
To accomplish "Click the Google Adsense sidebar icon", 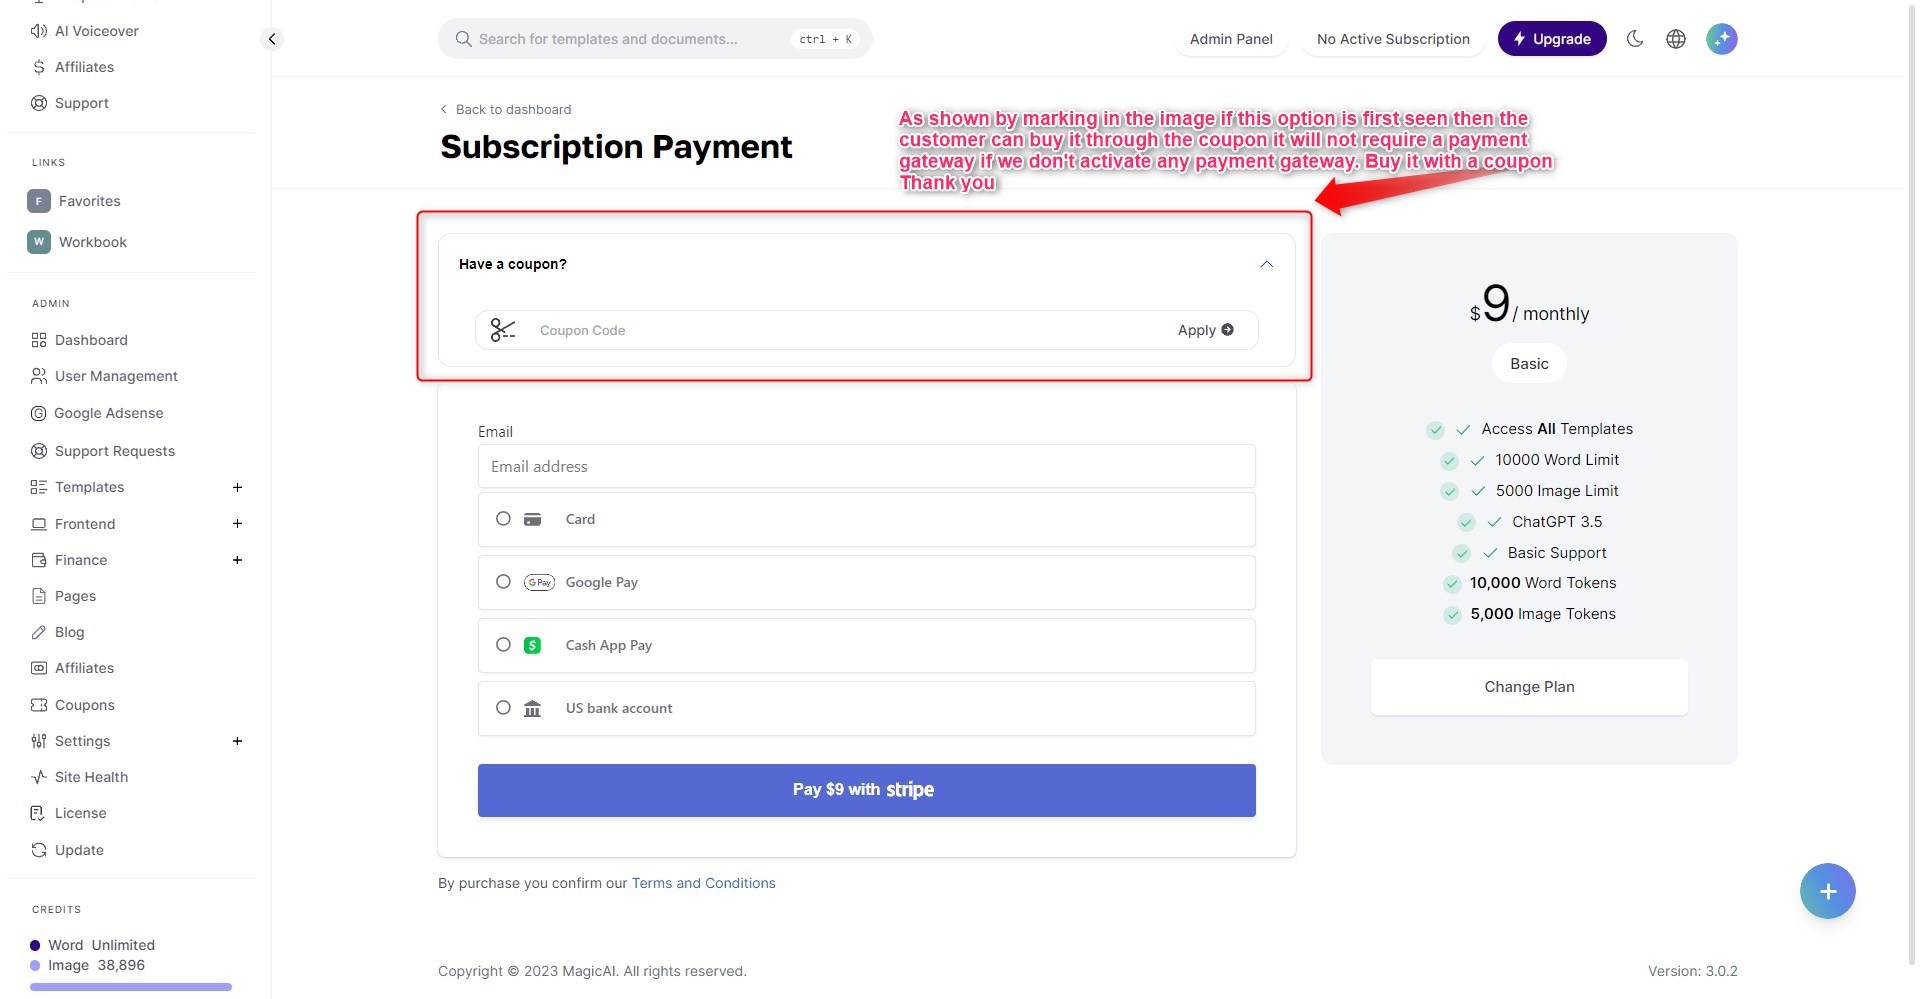I will [x=39, y=413].
